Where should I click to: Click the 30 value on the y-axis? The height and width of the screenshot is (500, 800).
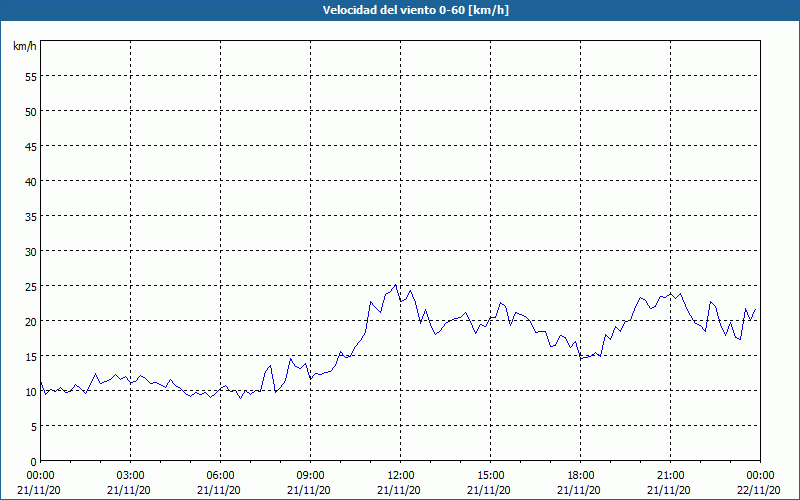[31, 252]
